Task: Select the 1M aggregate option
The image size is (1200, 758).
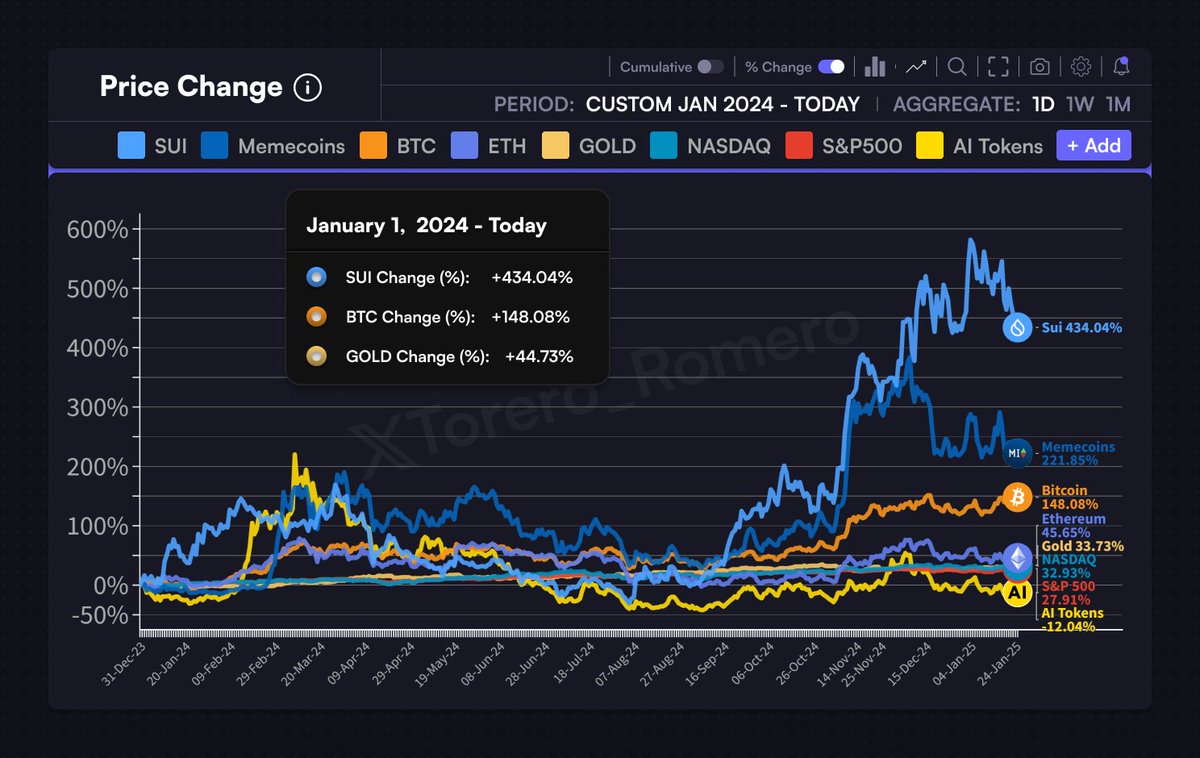Action: click(1118, 104)
